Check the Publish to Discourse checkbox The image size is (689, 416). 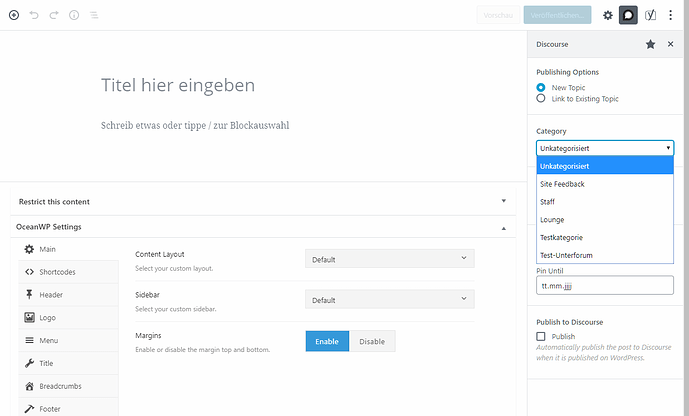(x=541, y=336)
